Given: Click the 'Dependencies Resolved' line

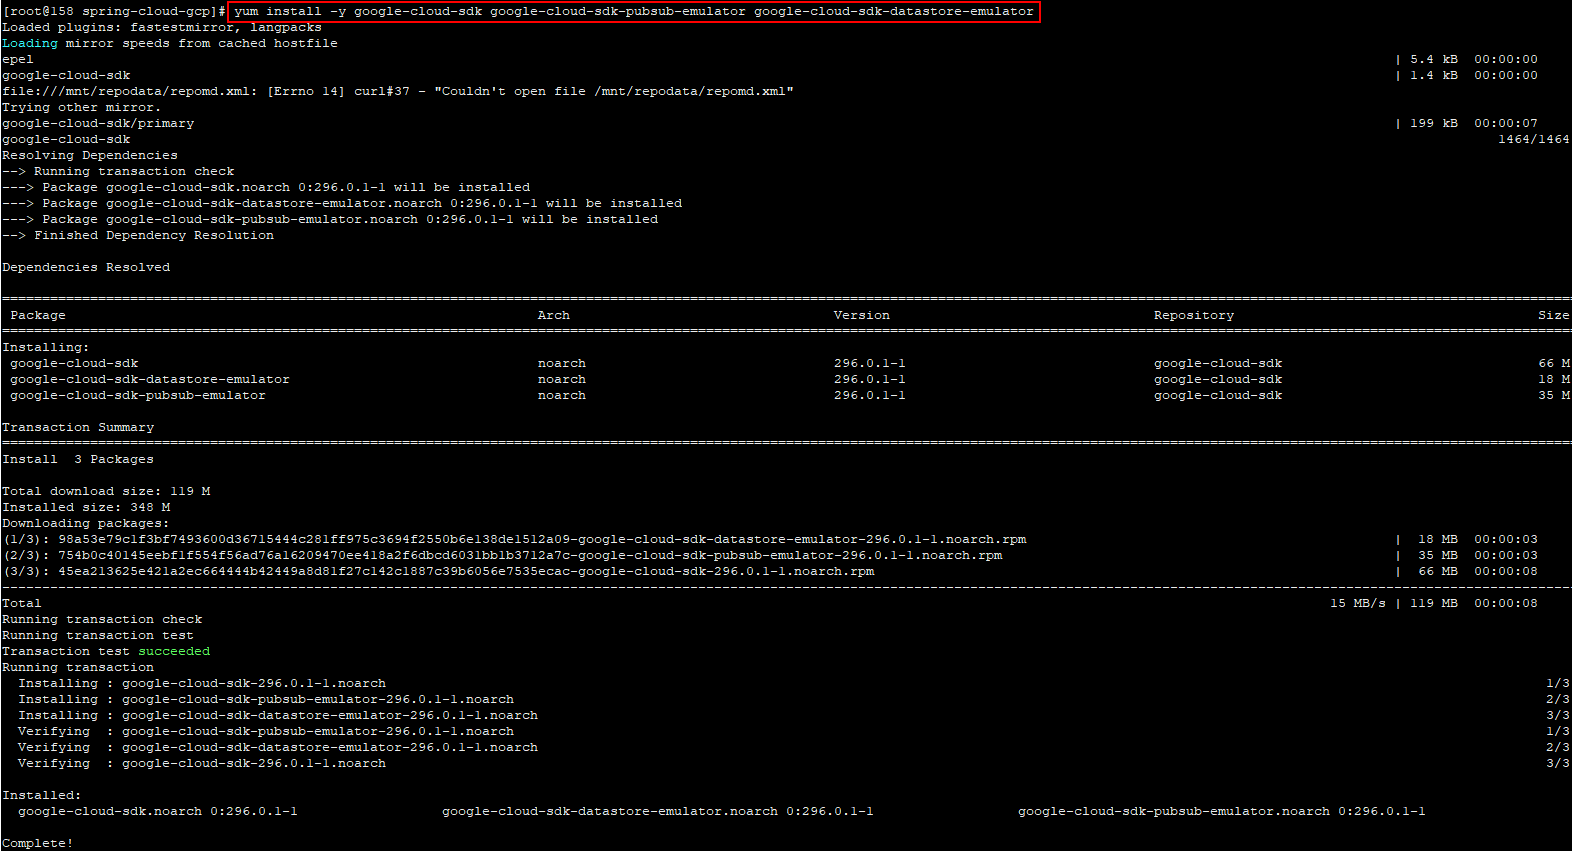Looking at the screenshot, I should [x=86, y=268].
